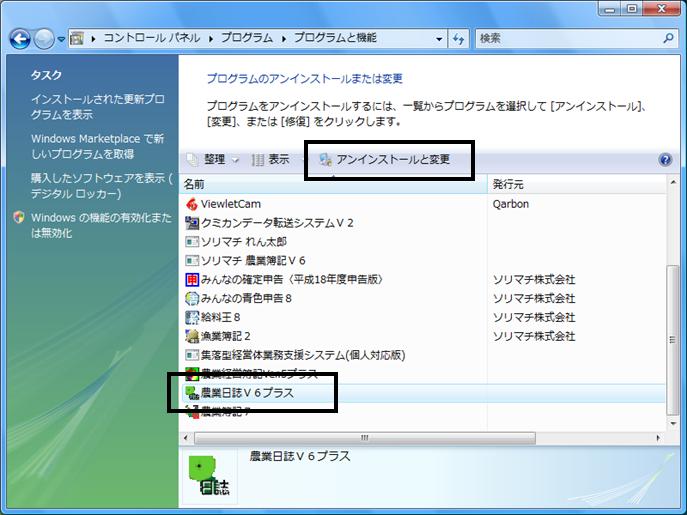Click the Back navigation arrow button
This screenshot has width=687, height=515.
coord(20,39)
